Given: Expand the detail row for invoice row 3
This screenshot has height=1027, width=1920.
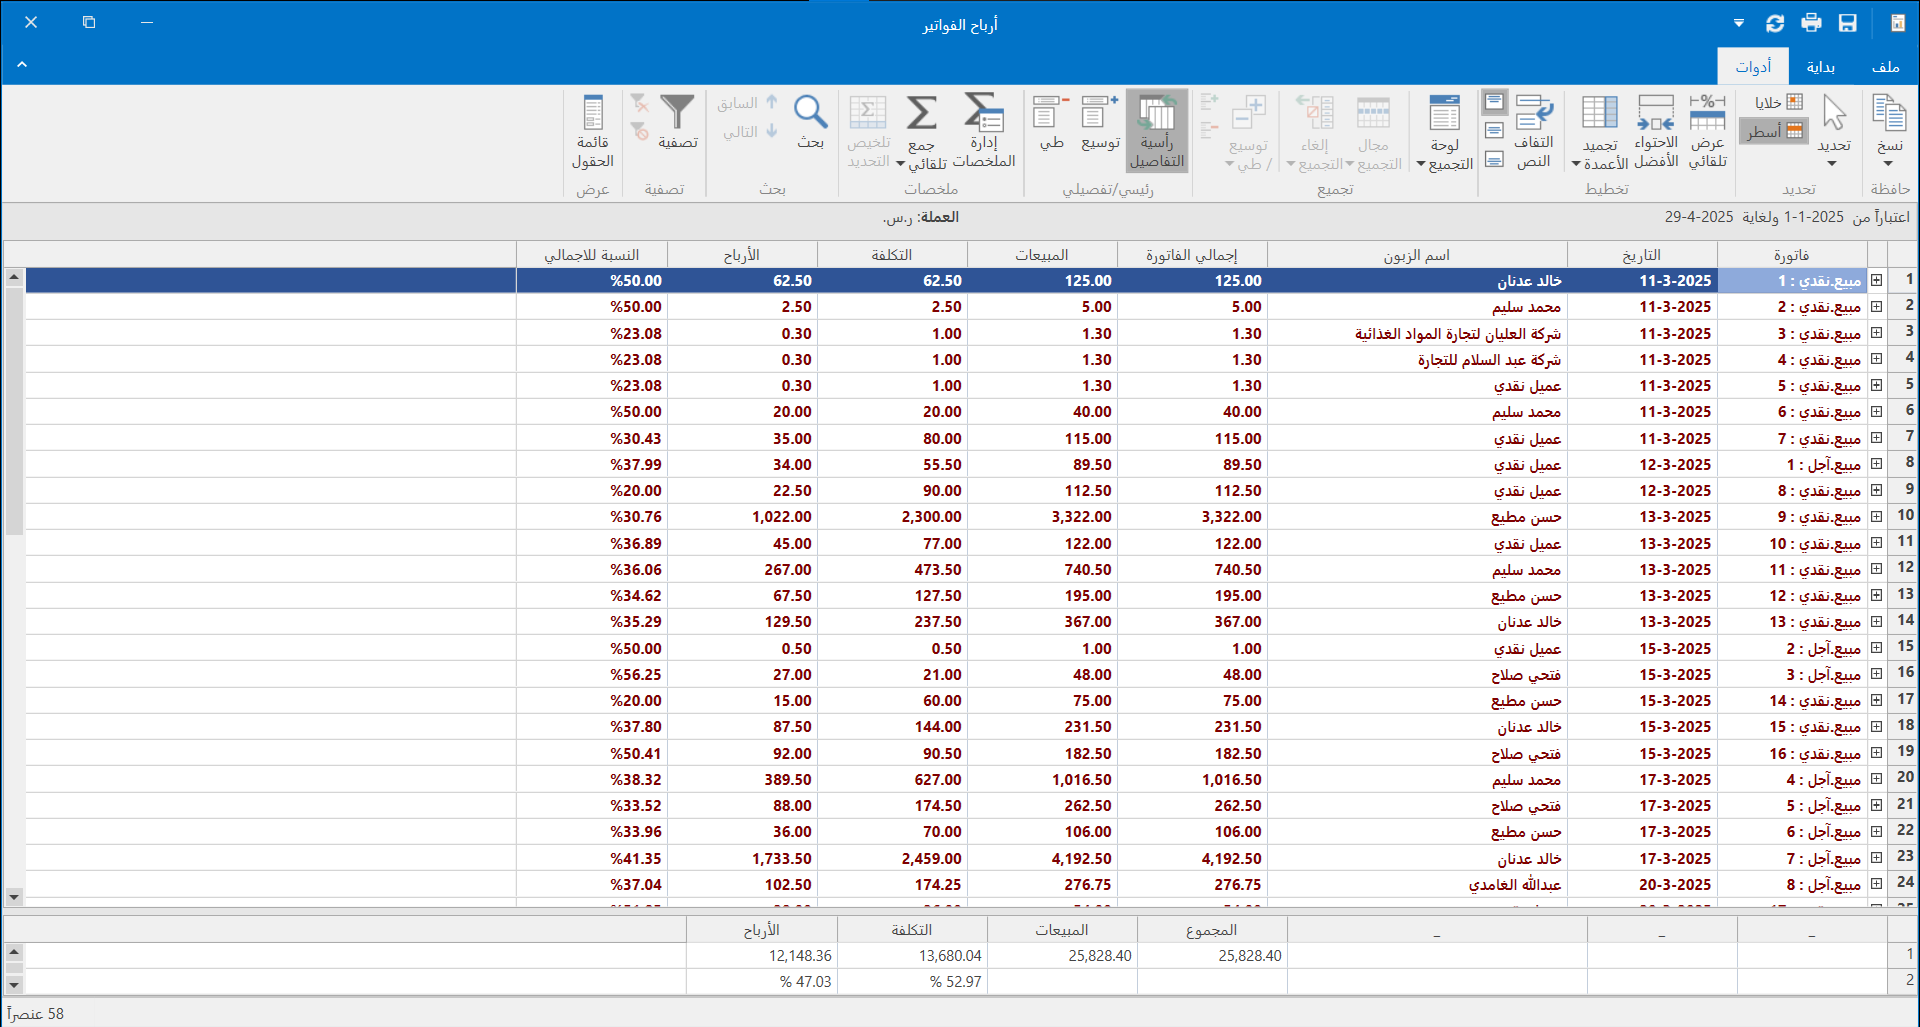Looking at the screenshot, I should (x=1877, y=333).
